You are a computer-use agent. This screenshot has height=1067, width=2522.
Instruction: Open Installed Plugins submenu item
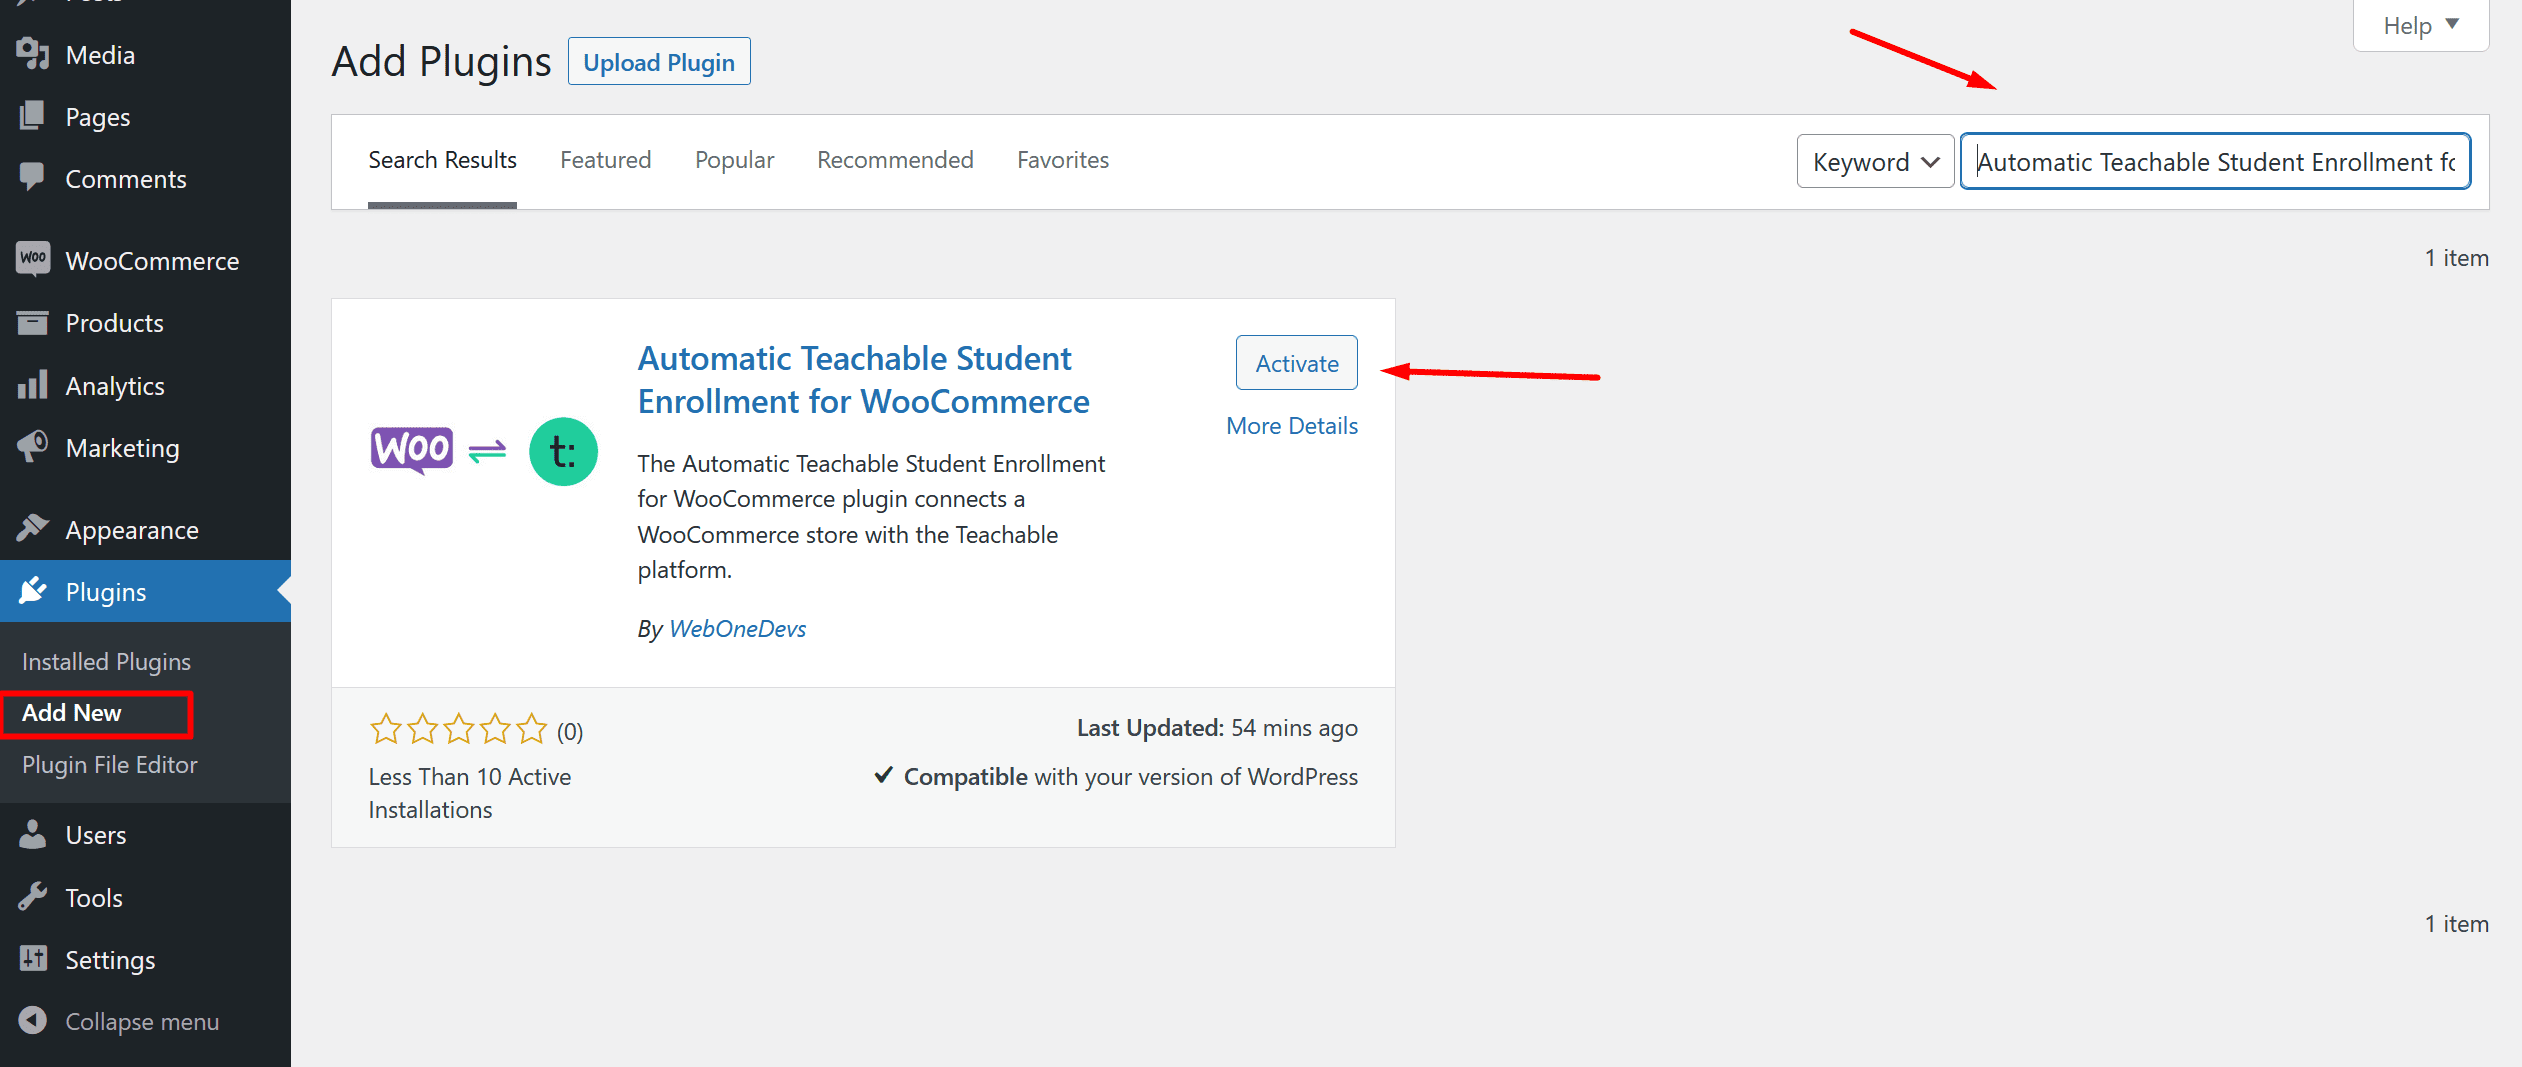pos(106,662)
